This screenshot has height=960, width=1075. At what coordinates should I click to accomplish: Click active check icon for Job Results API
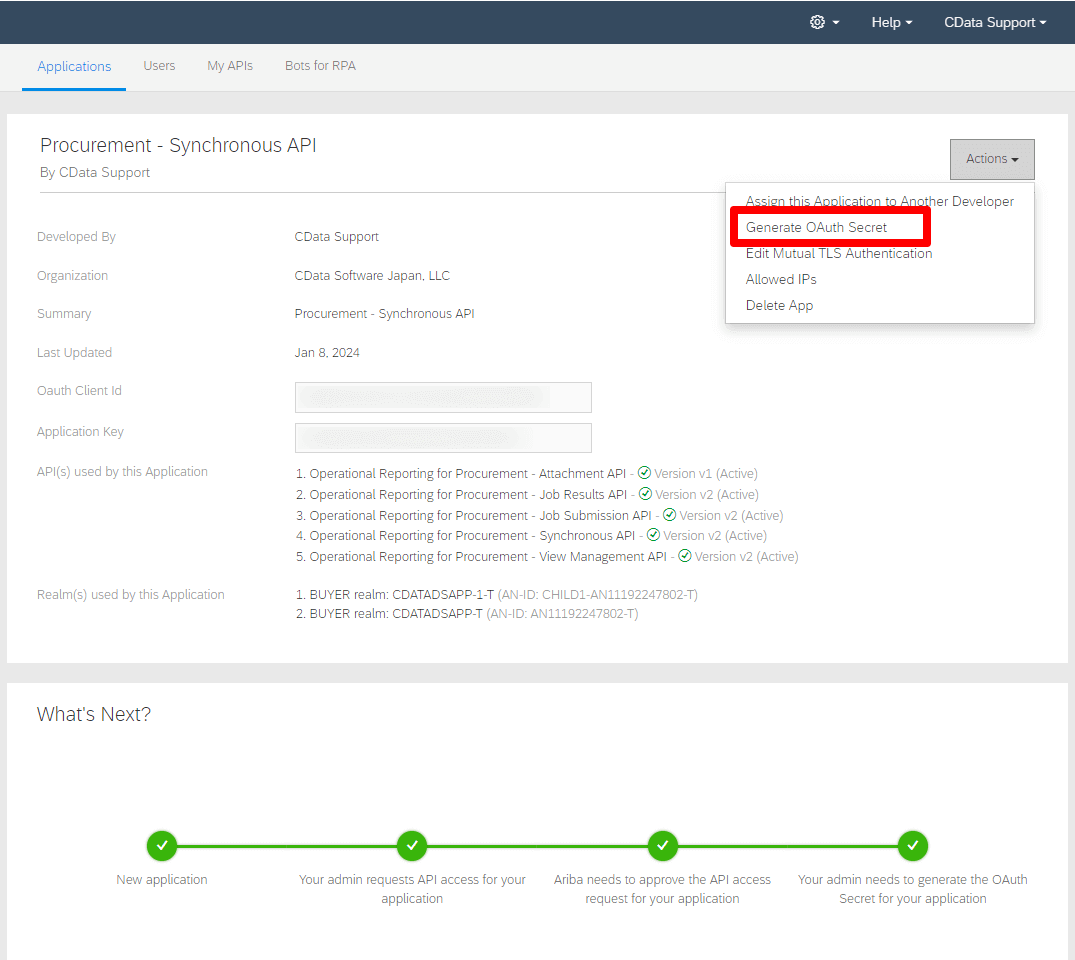click(645, 494)
